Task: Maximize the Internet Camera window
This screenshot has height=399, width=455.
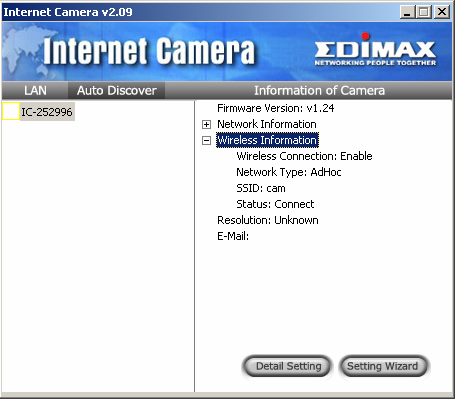Action: click(x=424, y=12)
